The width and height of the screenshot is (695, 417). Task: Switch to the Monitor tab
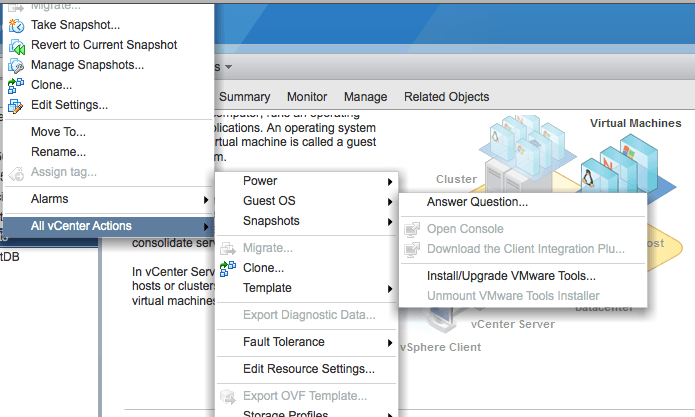pyautogui.click(x=307, y=97)
